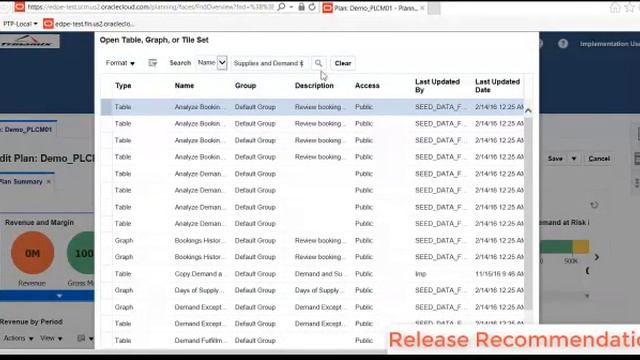Sort by the Last Updated Date column header
The width and height of the screenshot is (640, 360).
pyautogui.click(x=498, y=86)
